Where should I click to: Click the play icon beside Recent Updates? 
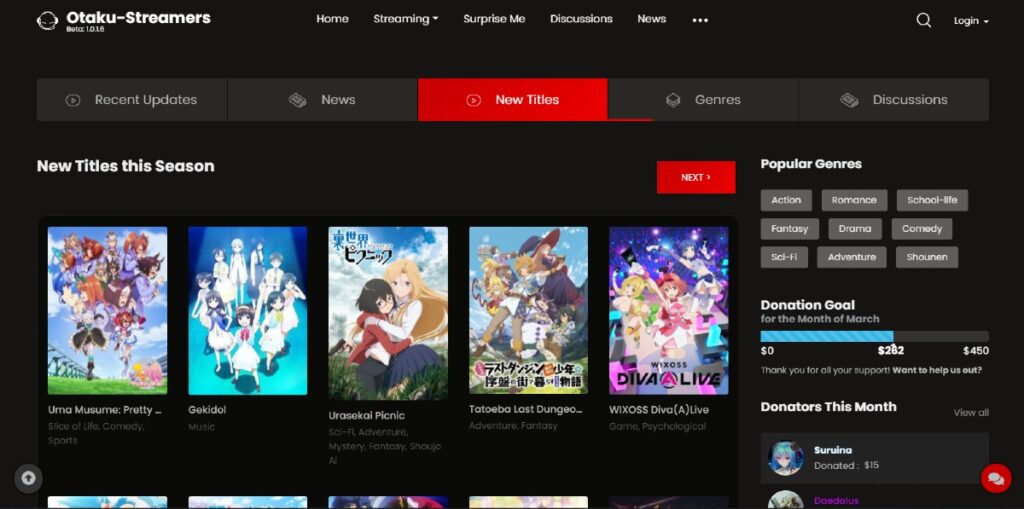(x=73, y=100)
